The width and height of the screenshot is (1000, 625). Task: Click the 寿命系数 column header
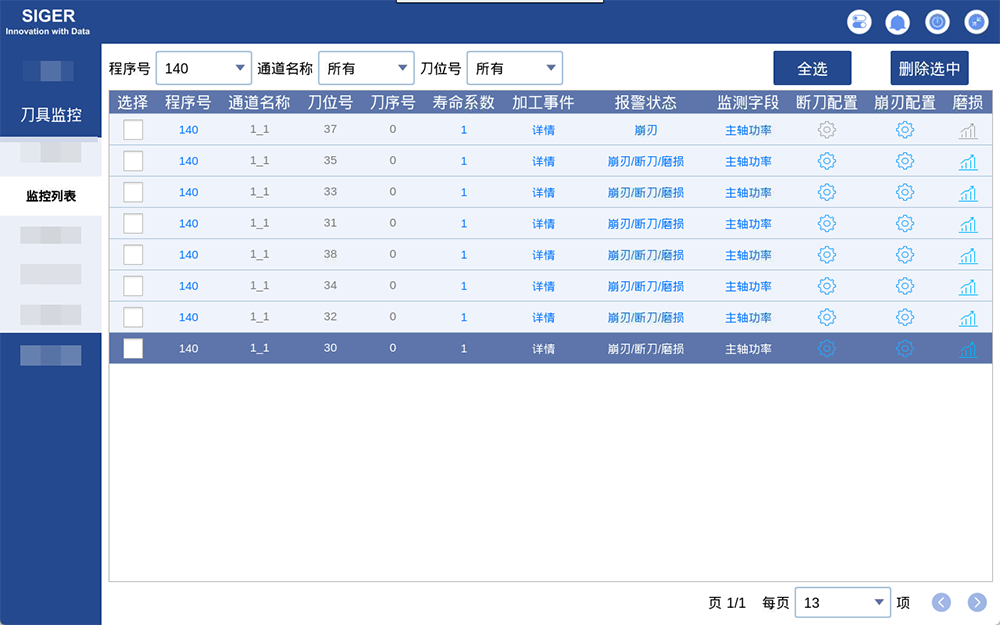(464, 102)
